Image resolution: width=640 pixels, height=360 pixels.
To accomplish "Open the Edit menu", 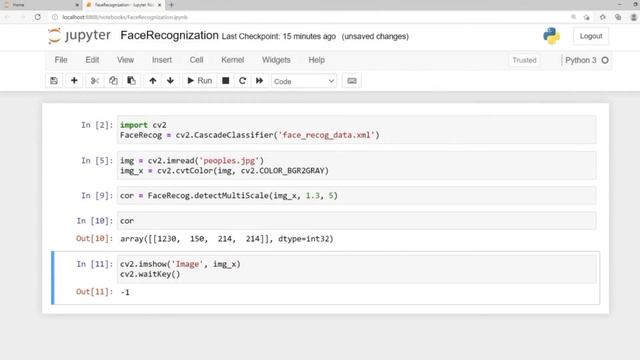I will click(92, 60).
